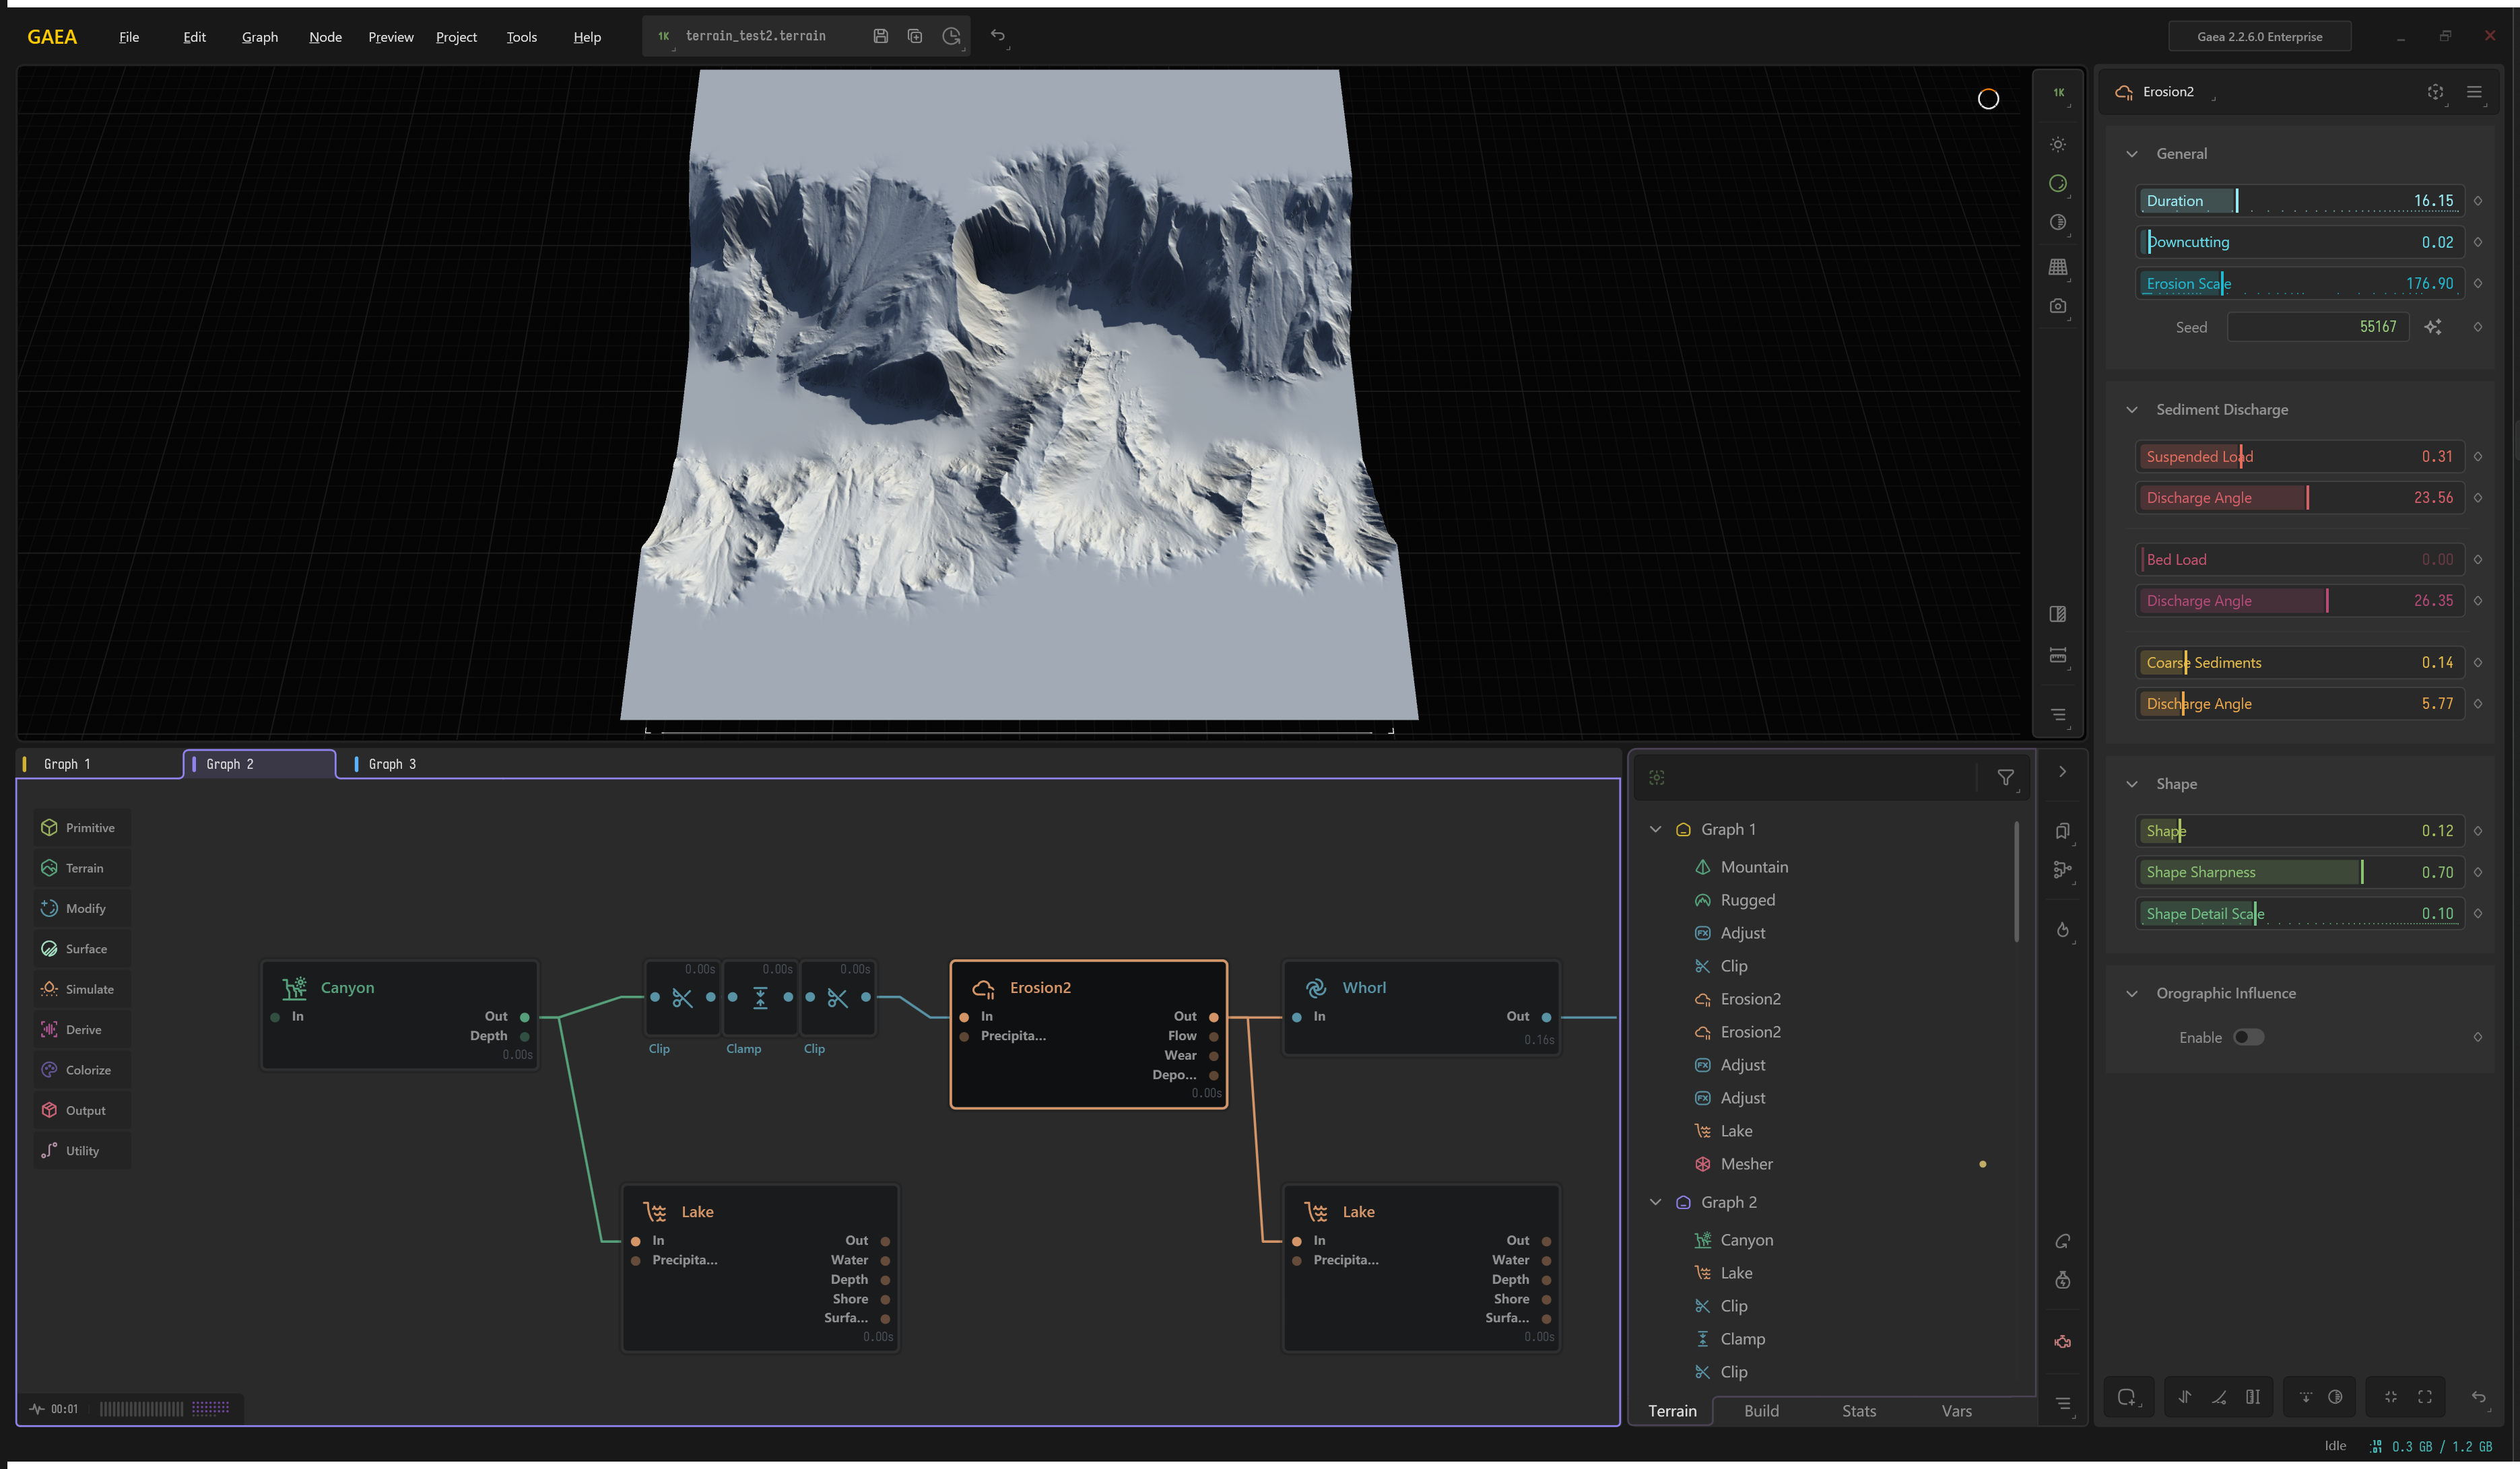Click the filter funnel icon
2520x1469 pixels.
[x=2005, y=778]
